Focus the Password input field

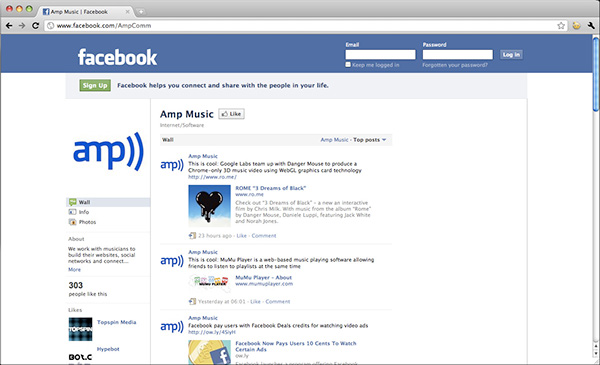point(458,55)
